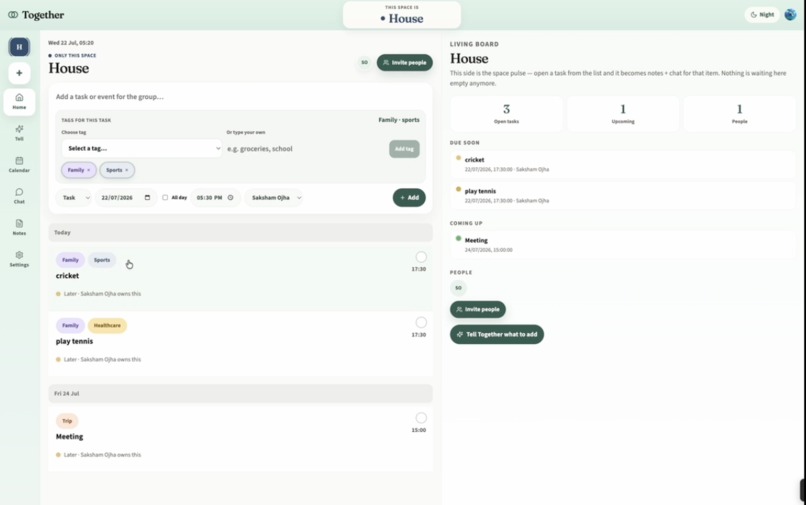Screen dimensions: 806x505
Task: Click the date field 22/07/2026
Action: [126, 197]
